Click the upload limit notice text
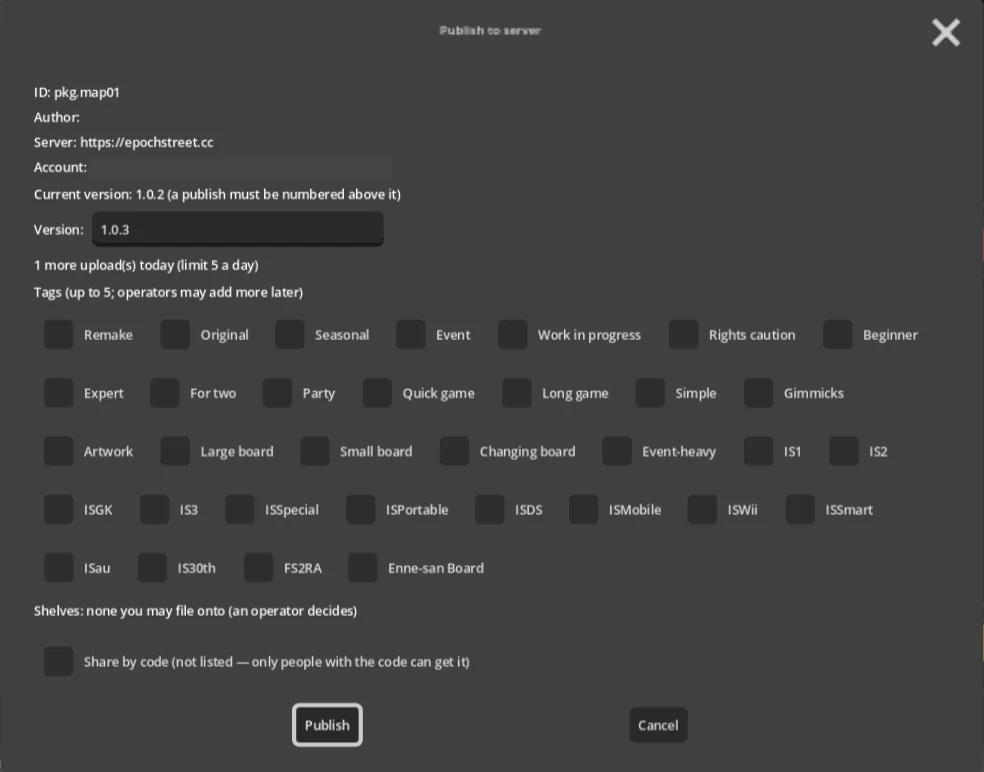This screenshot has width=984, height=772. coord(146,265)
